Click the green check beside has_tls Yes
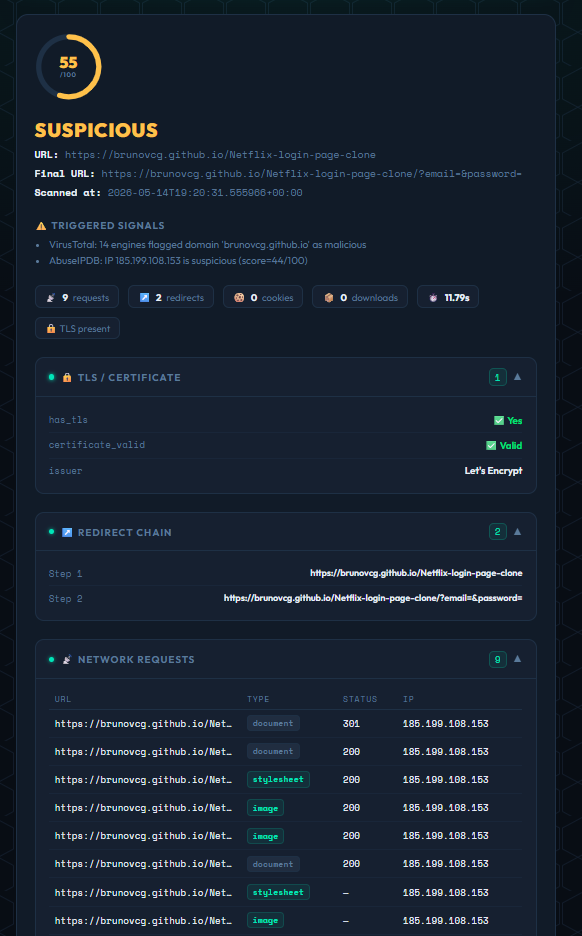The height and width of the screenshot is (936, 582). pyautogui.click(x=499, y=420)
